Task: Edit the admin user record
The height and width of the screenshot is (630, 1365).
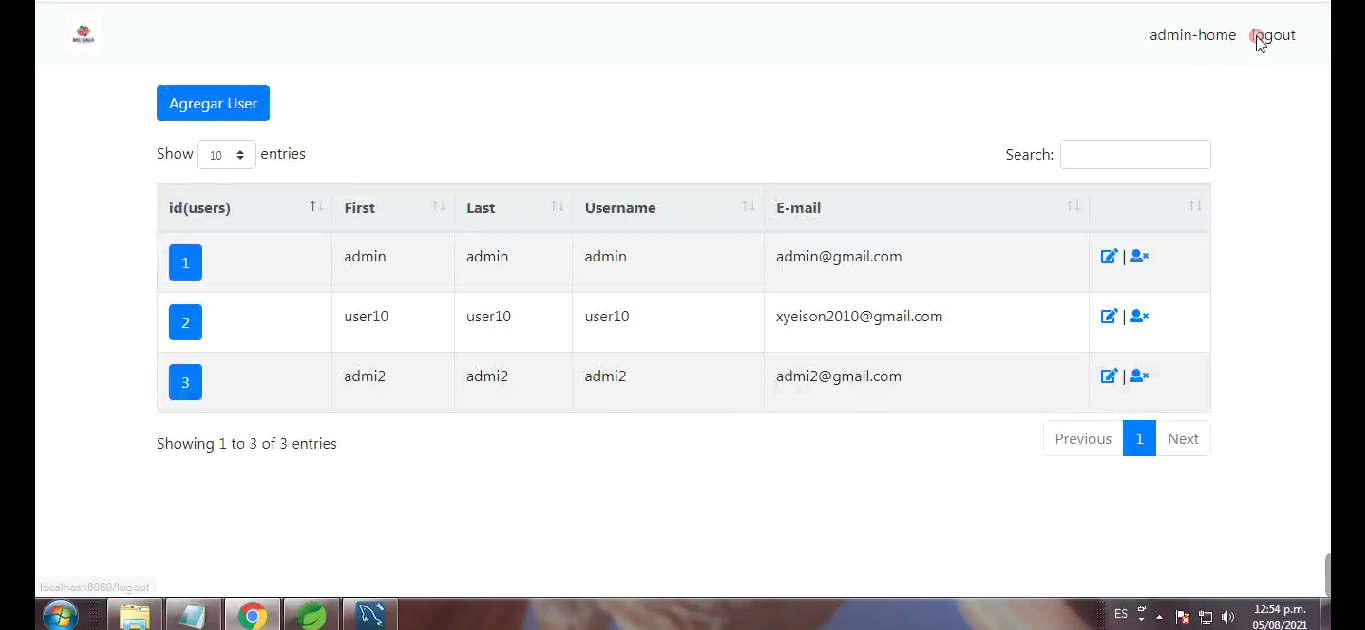Action: (1109, 256)
